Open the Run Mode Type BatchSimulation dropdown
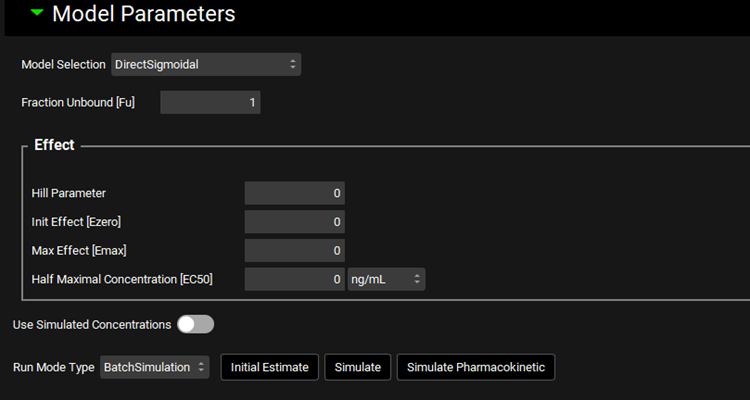Image resolution: width=750 pixels, height=400 pixels. [x=155, y=367]
